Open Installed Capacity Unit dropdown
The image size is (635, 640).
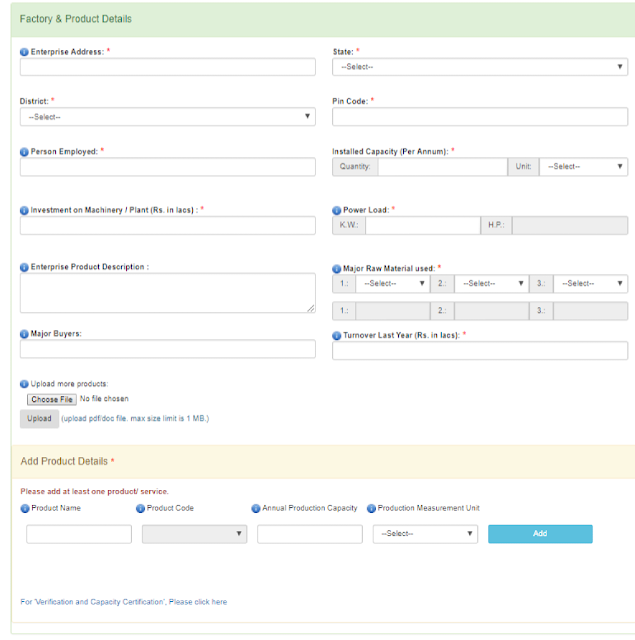(x=583, y=167)
